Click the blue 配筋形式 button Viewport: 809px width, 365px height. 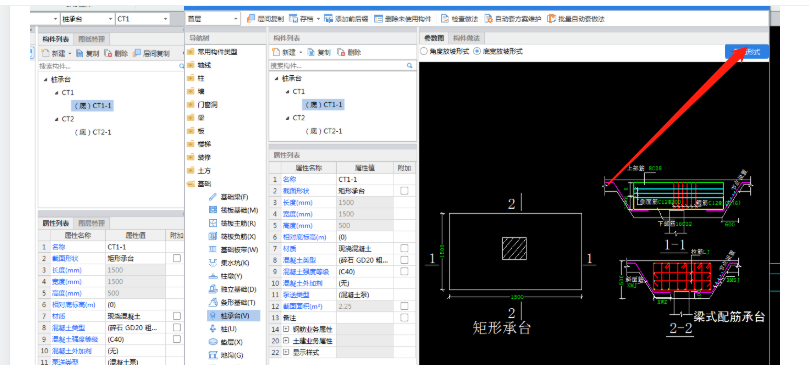(x=747, y=52)
